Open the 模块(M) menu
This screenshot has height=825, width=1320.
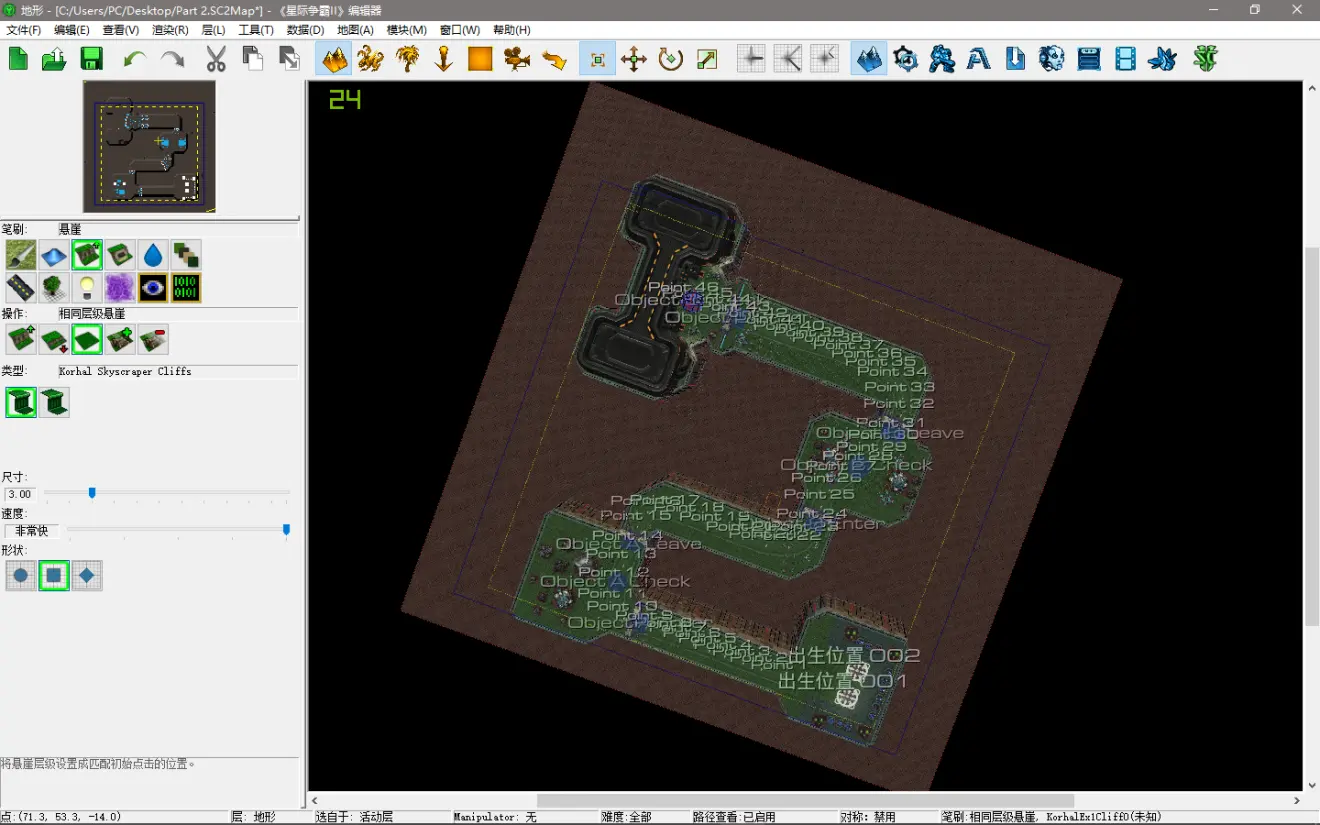tap(407, 30)
